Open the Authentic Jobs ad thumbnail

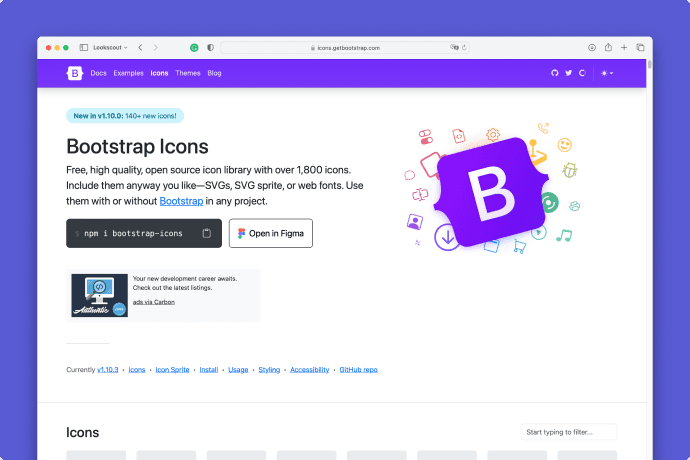coord(99,295)
